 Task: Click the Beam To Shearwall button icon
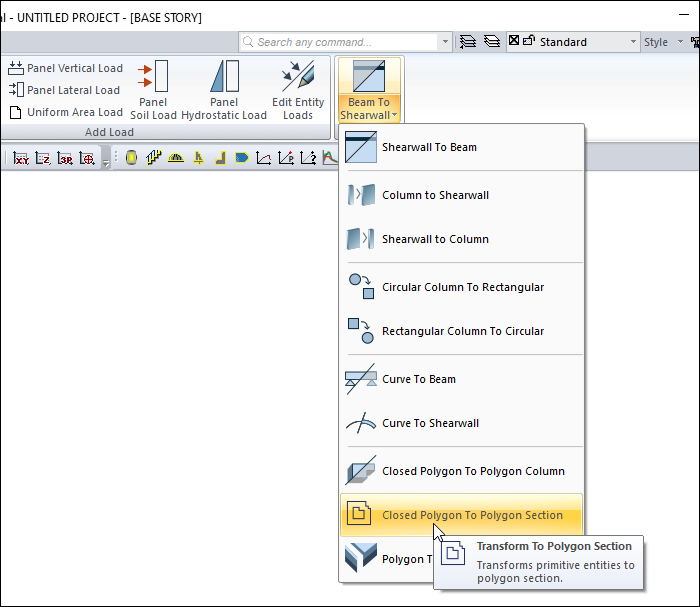tap(369, 76)
